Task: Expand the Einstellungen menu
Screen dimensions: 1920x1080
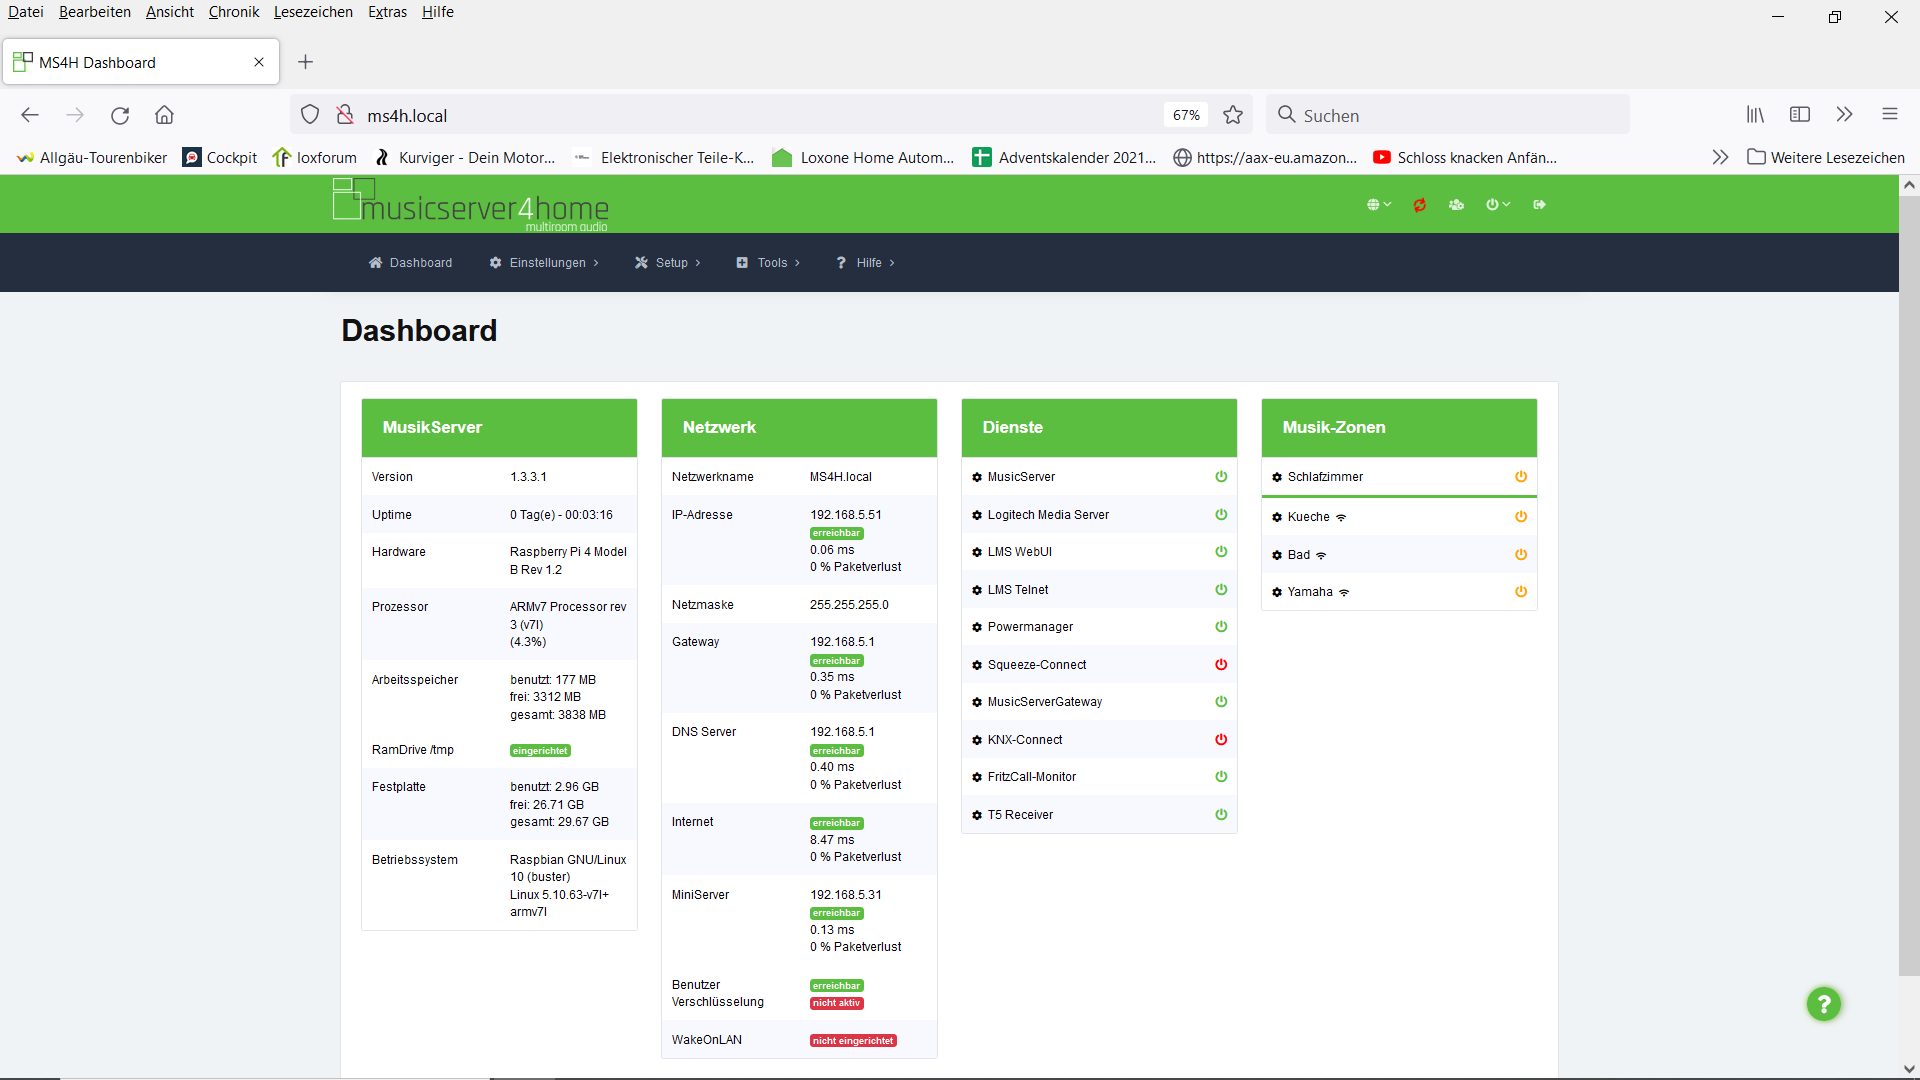Action: pos(545,263)
